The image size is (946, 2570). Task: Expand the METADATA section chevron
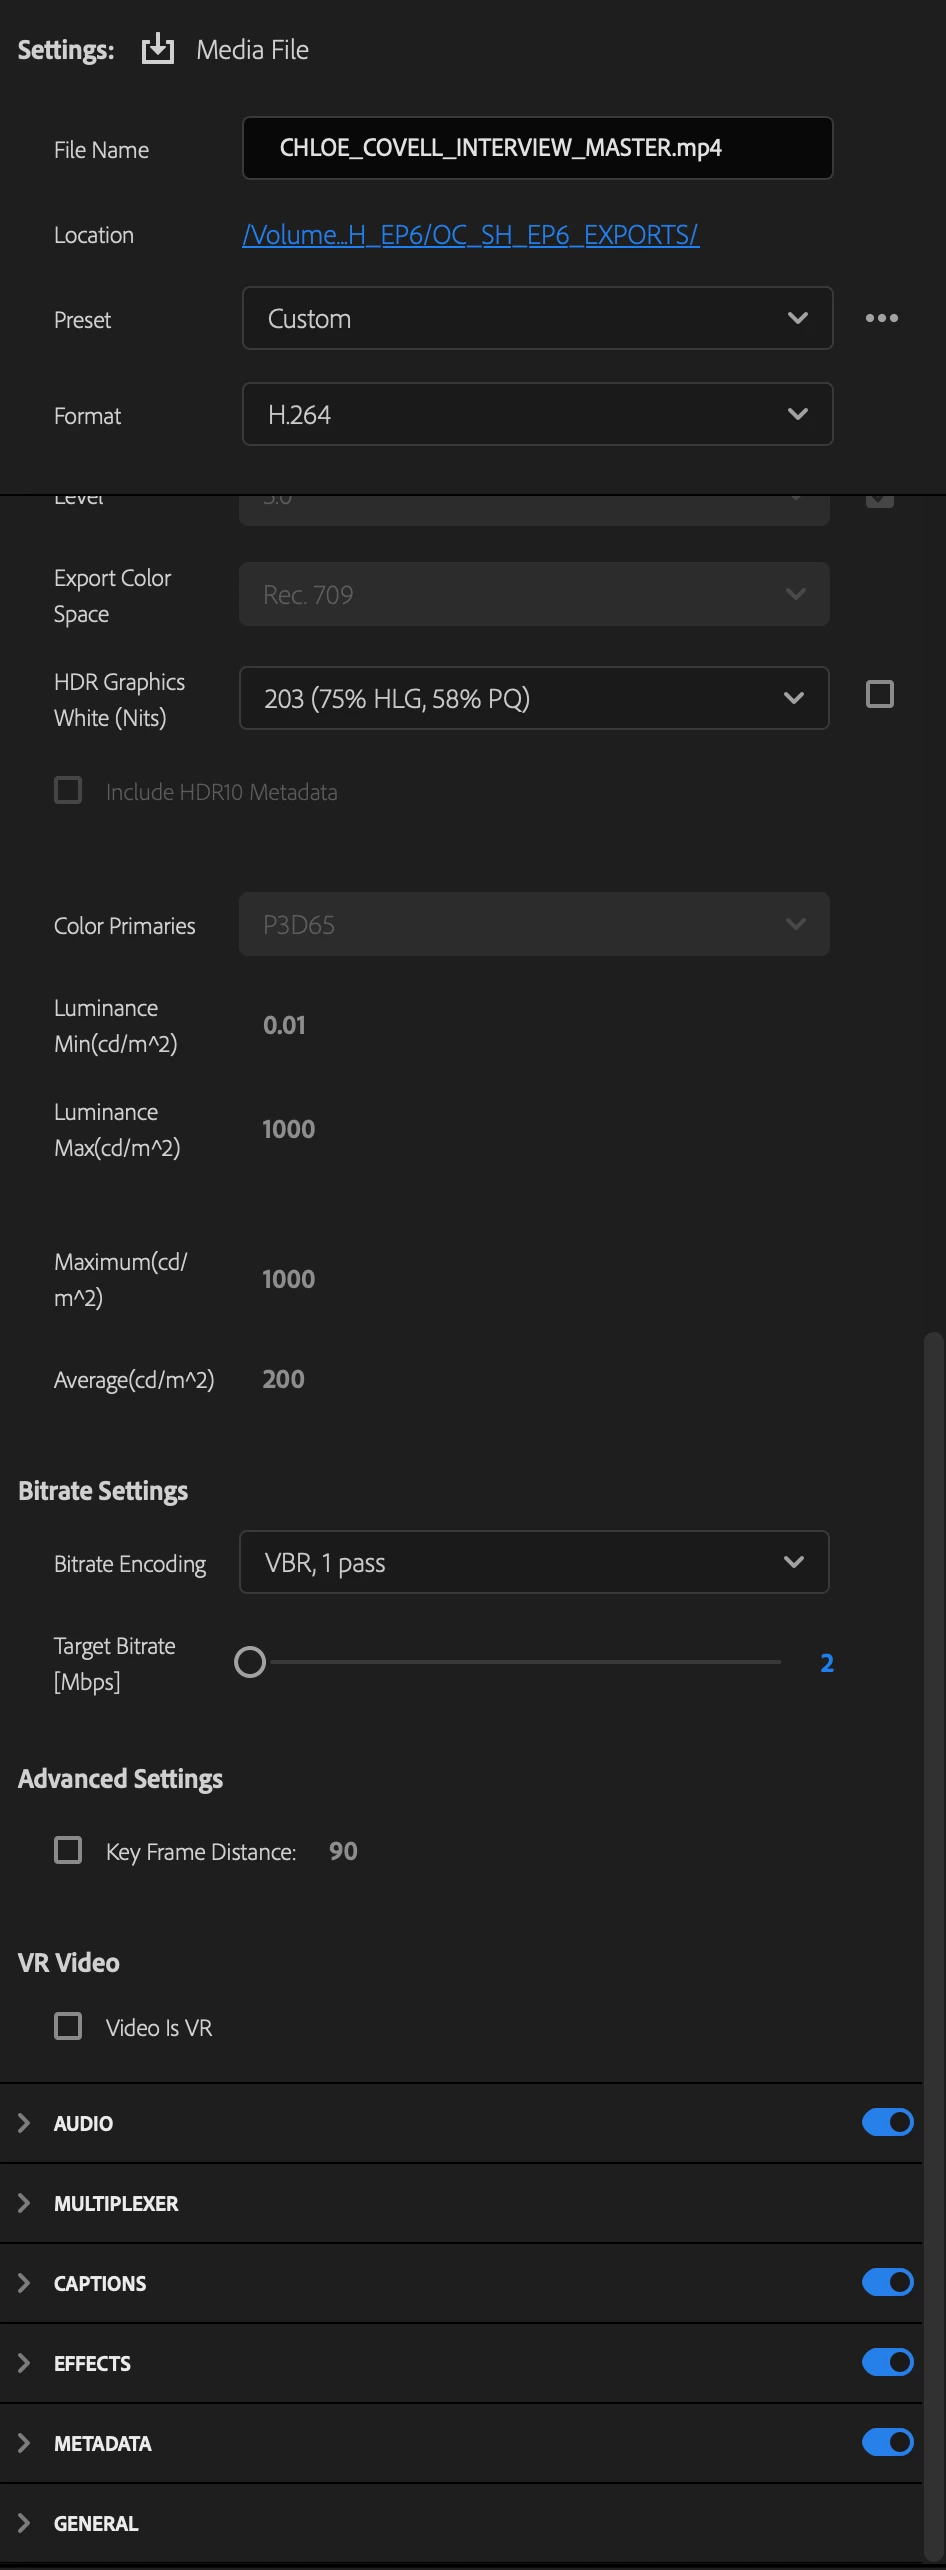coord(24,2443)
